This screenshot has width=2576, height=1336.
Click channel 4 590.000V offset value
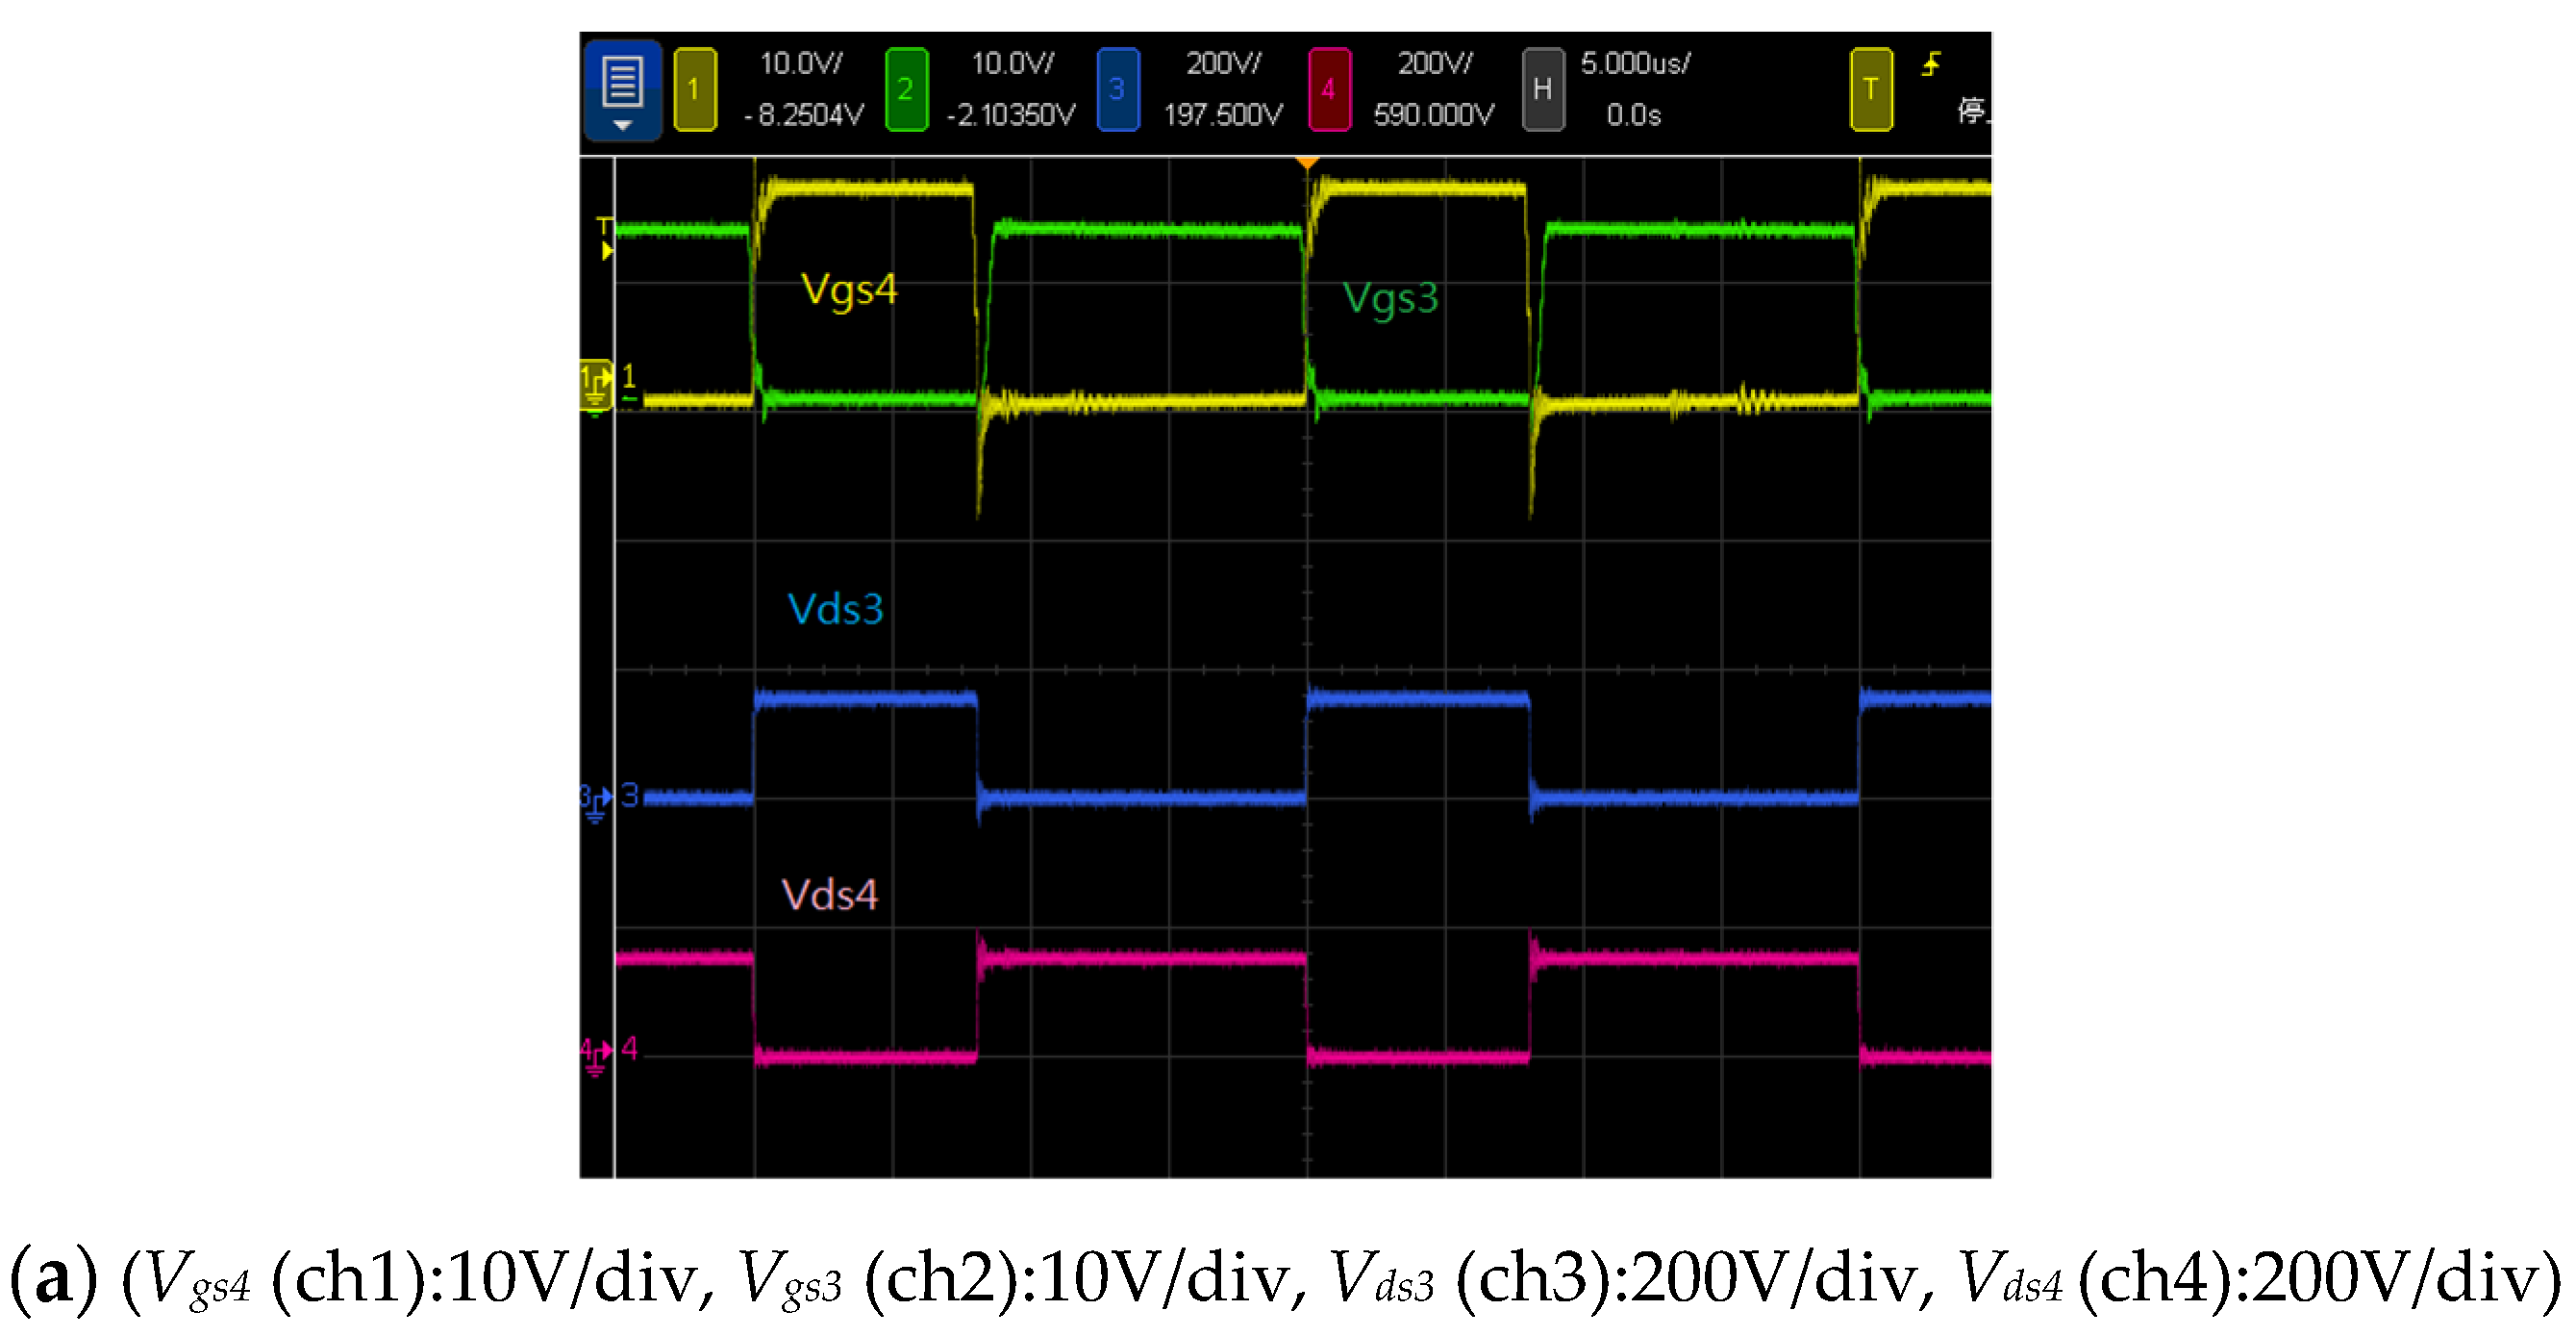(1433, 115)
